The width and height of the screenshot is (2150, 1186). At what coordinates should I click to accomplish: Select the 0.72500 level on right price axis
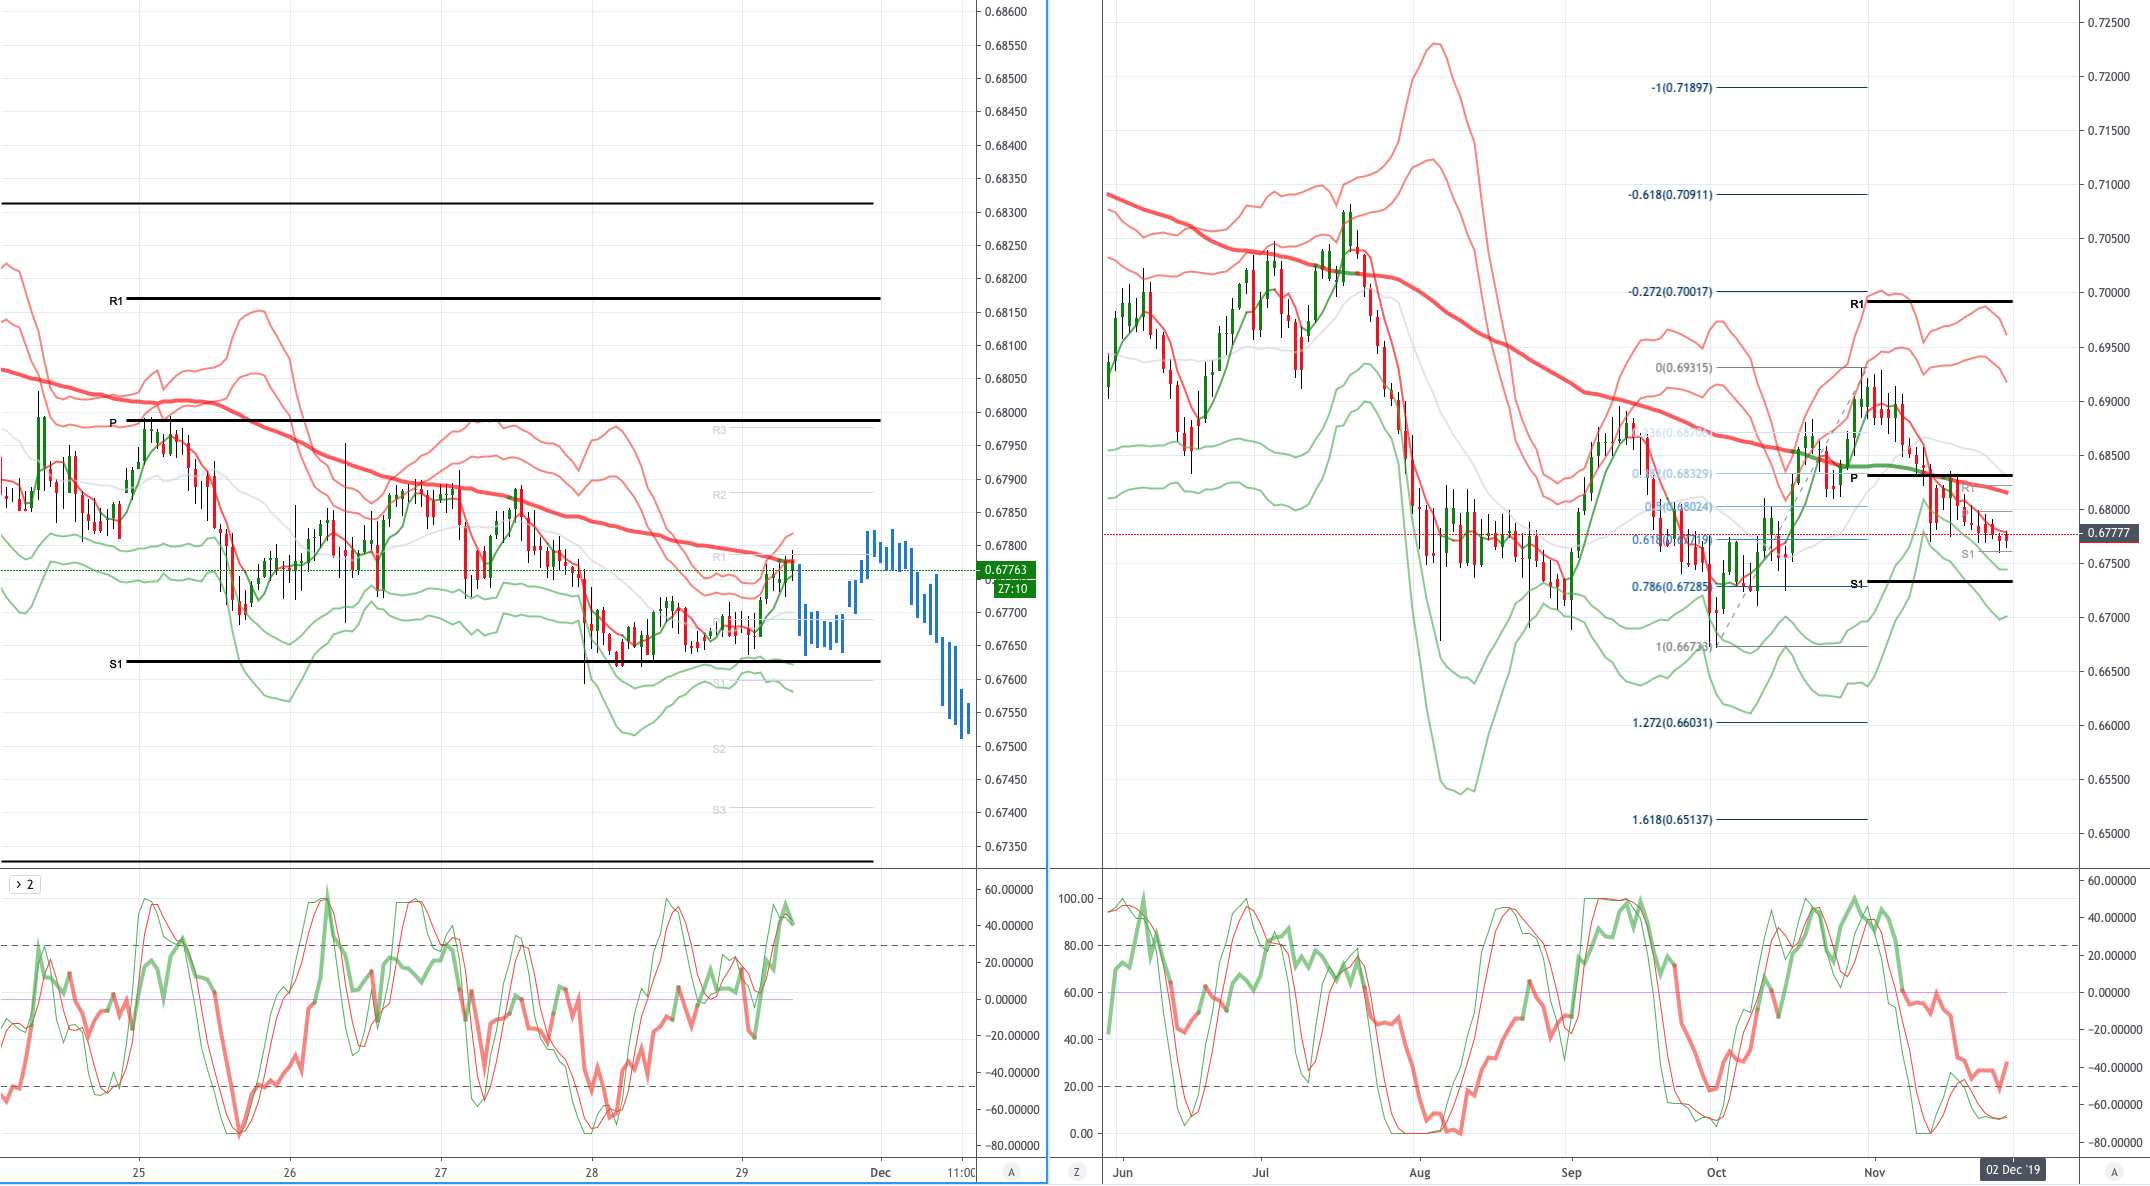coord(2109,23)
